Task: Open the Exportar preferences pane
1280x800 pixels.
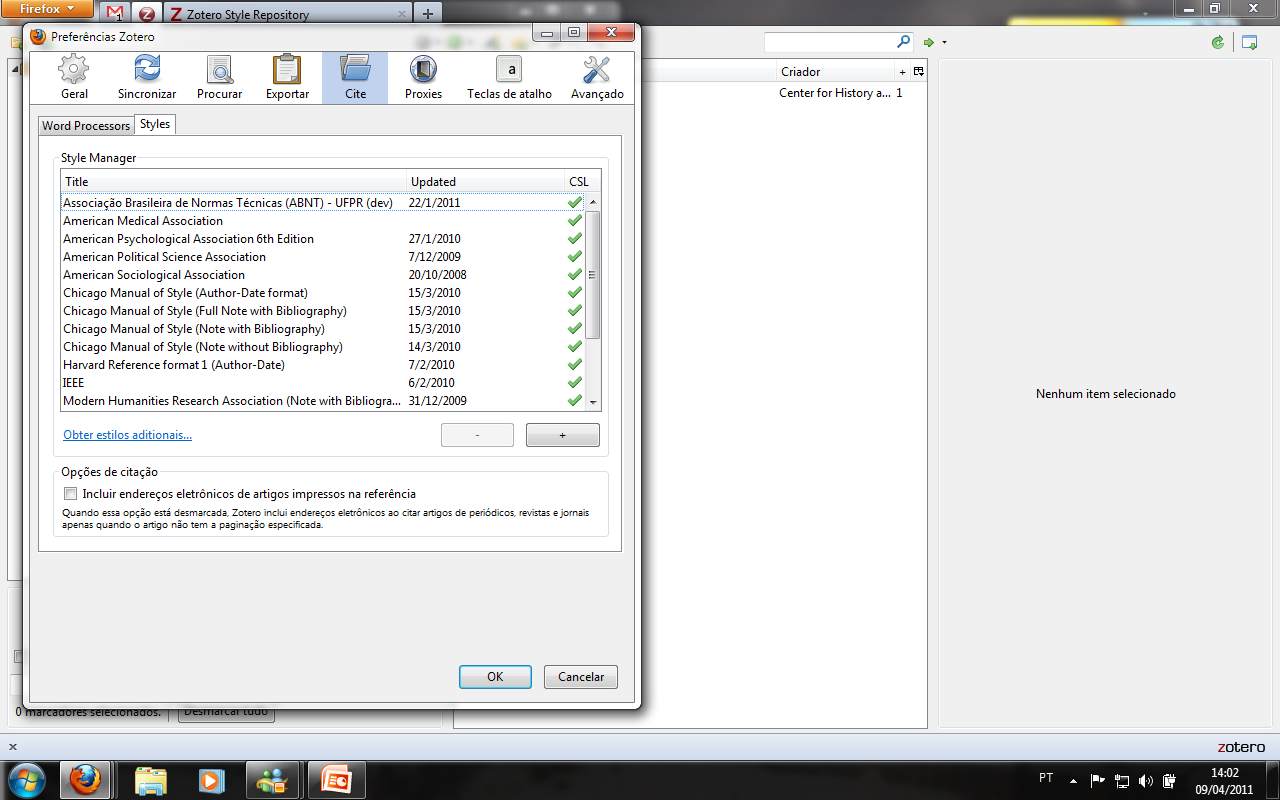Action: click(x=287, y=78)
